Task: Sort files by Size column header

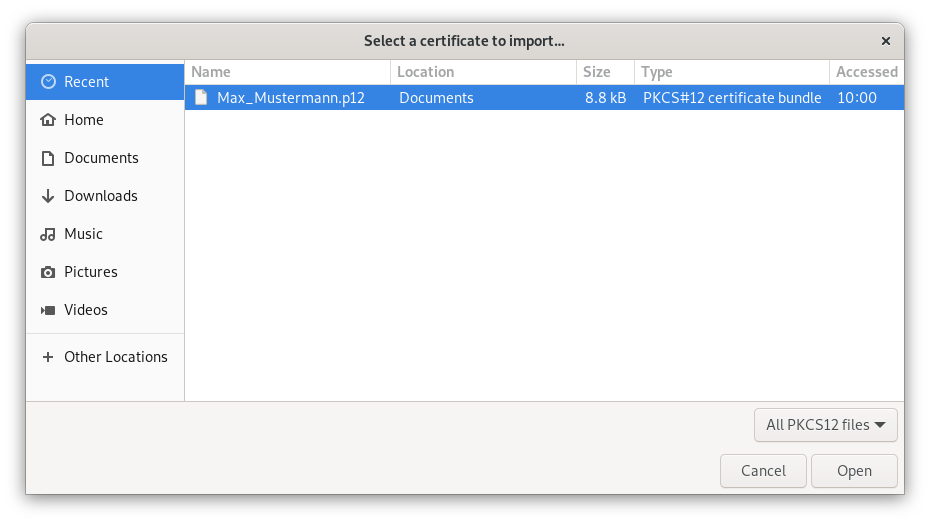Action: [x=605, y=72]
